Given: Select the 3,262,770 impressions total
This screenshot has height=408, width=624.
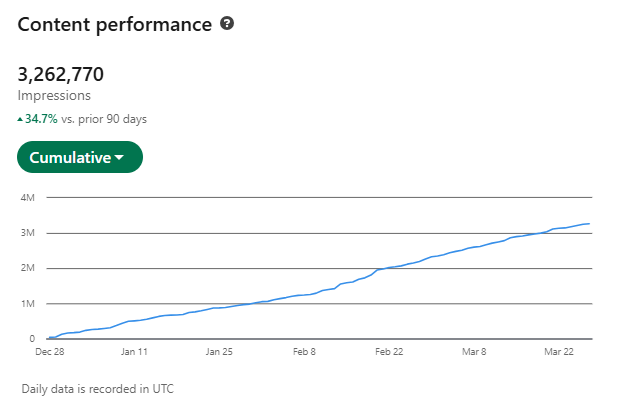Looking at the screenshot, I should tap(60, 74).
